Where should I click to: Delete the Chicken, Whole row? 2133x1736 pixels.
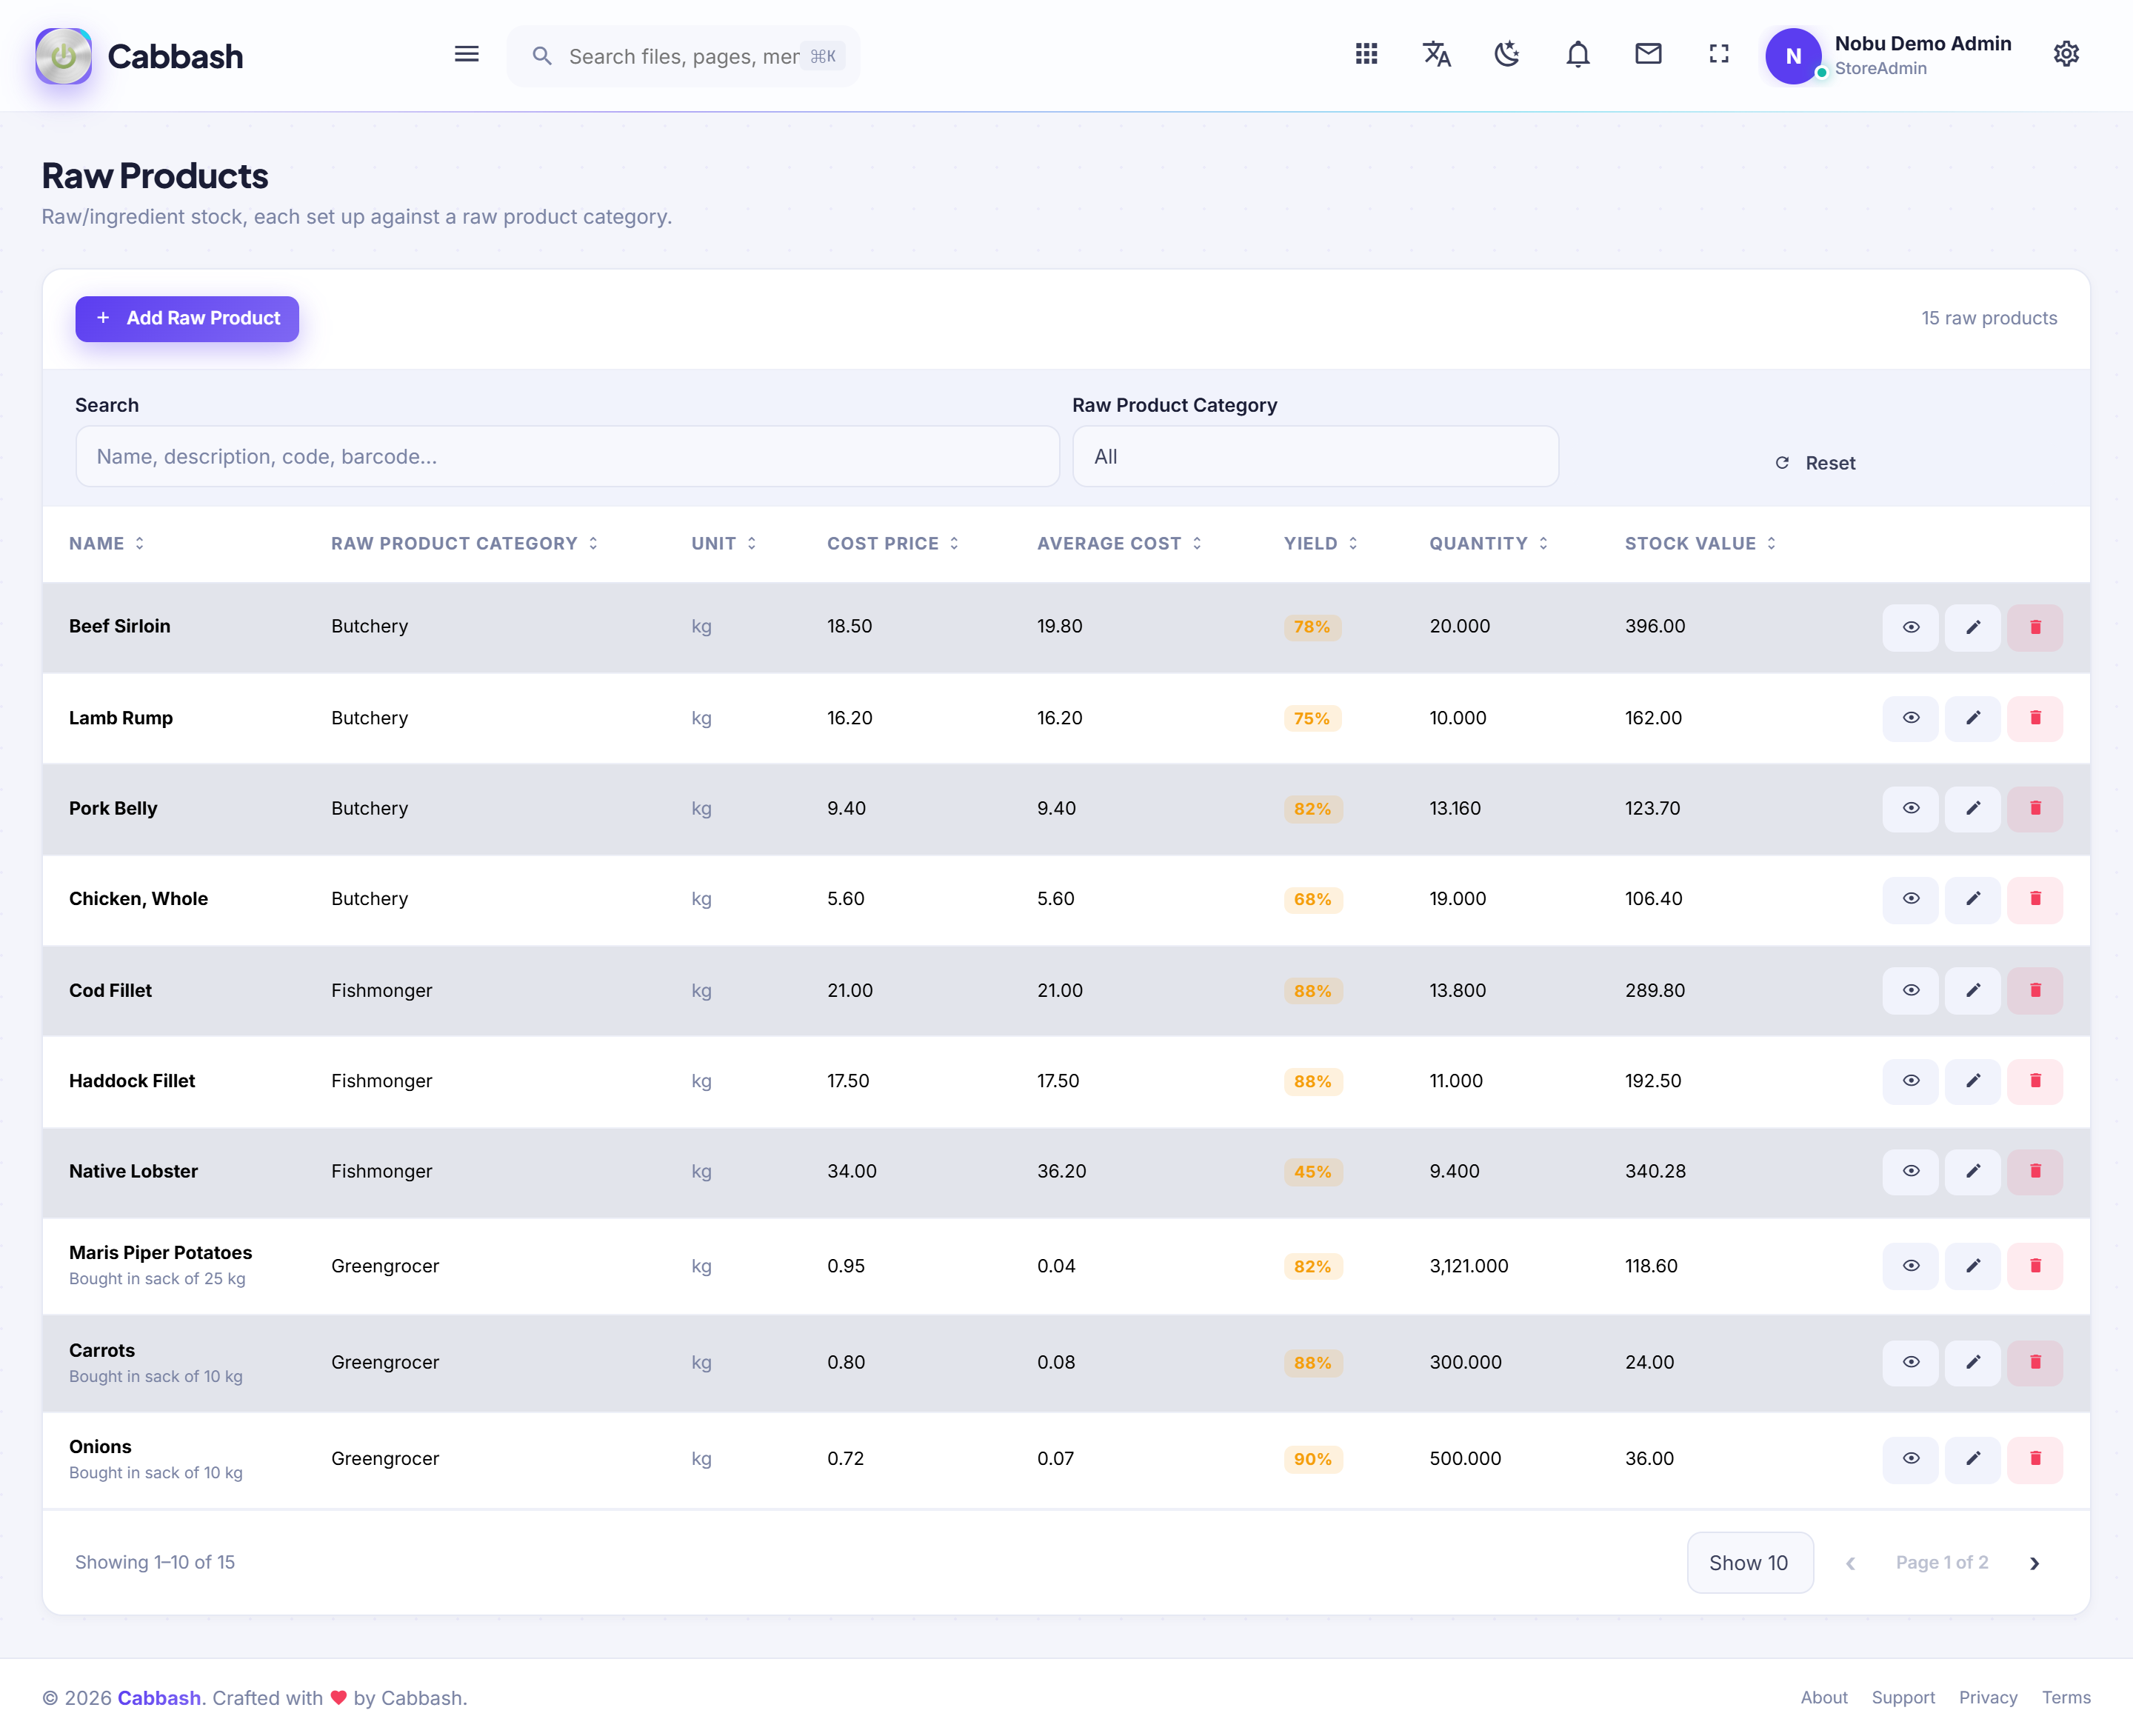click(2035, 899)
